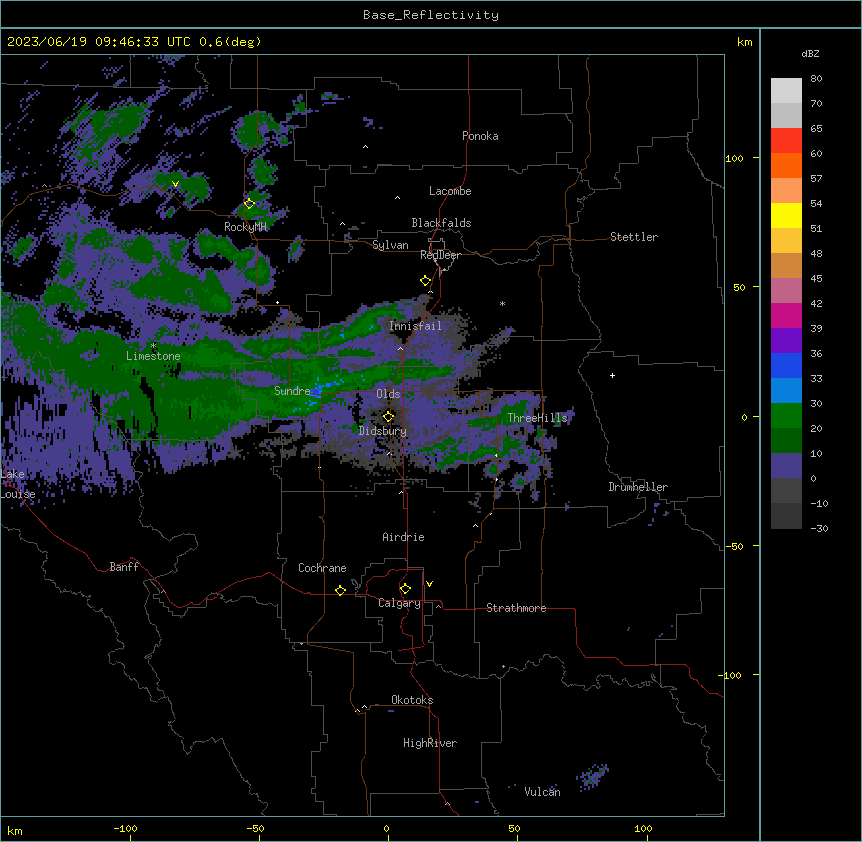This screenshot has height=842, width=862.
Task: Click the 51 dBZ yellow legend swatch
Action: (786, 216)
